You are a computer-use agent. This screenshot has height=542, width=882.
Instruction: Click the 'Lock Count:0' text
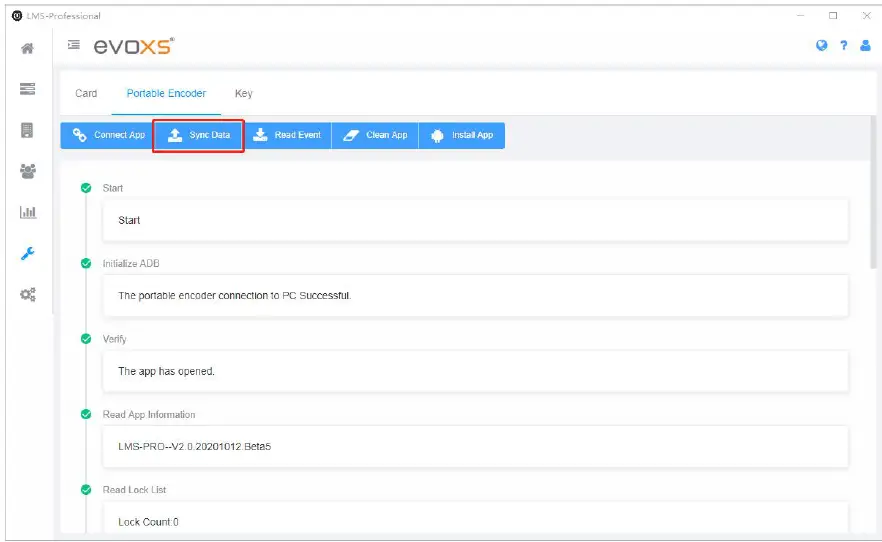148,522
